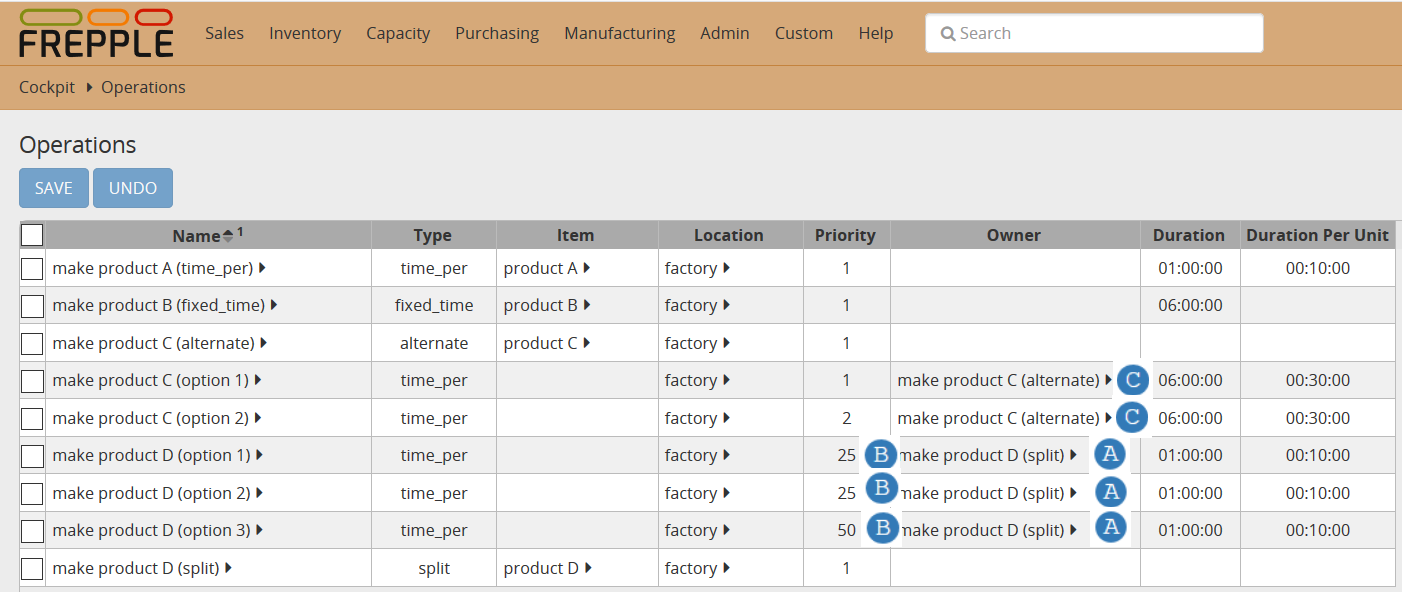Open the Manufacturing menu
Viewport: 1402px width, 592px height.
coord(619,33)
